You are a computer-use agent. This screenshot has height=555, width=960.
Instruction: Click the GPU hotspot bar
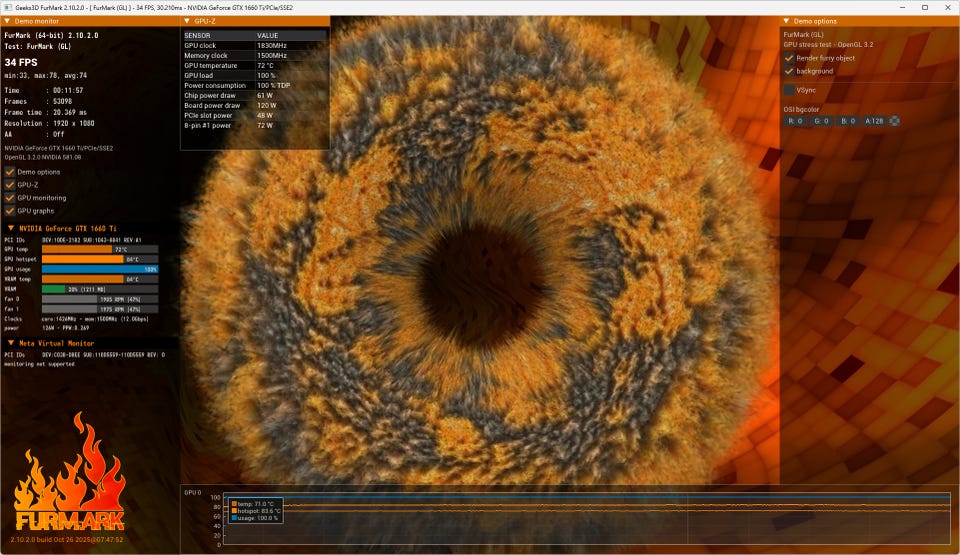point(100,259)
